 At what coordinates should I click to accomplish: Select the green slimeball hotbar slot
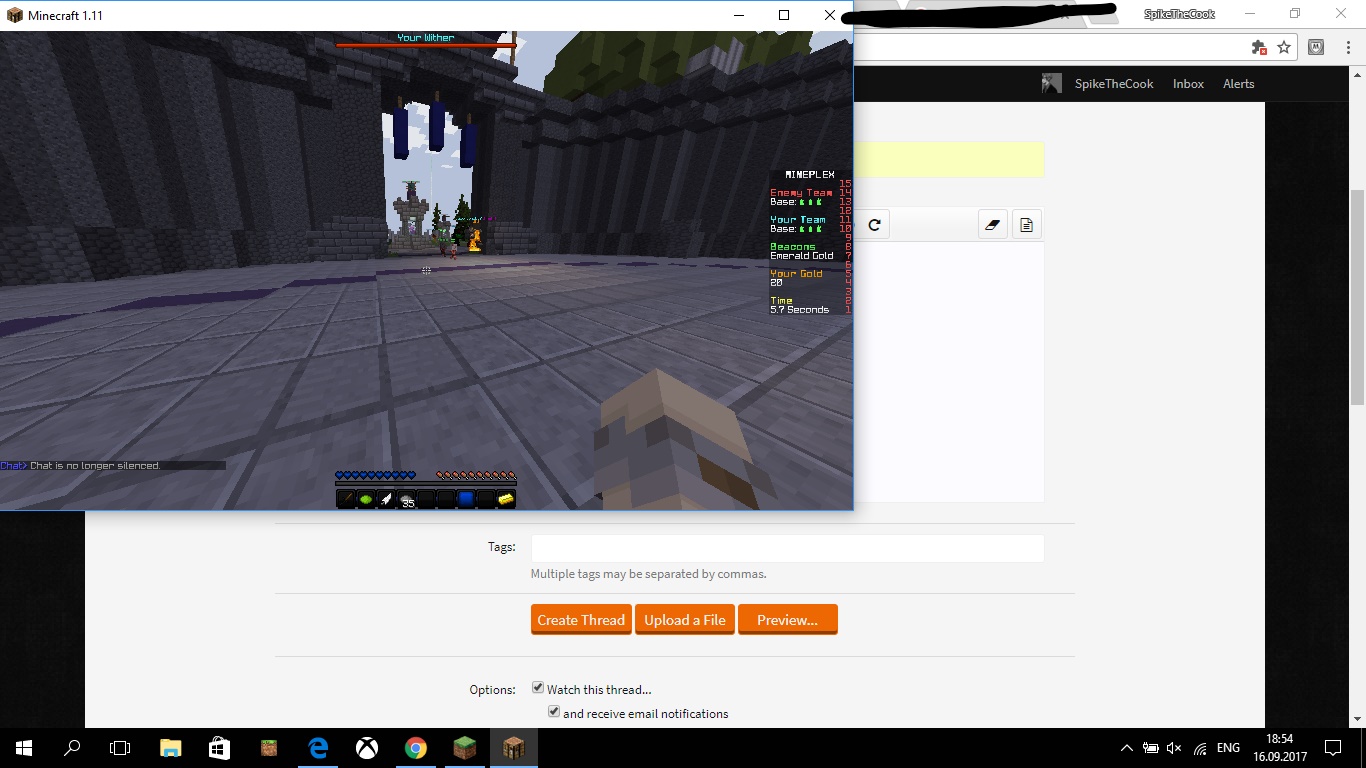pyautogui.click(x=366, y=499)
